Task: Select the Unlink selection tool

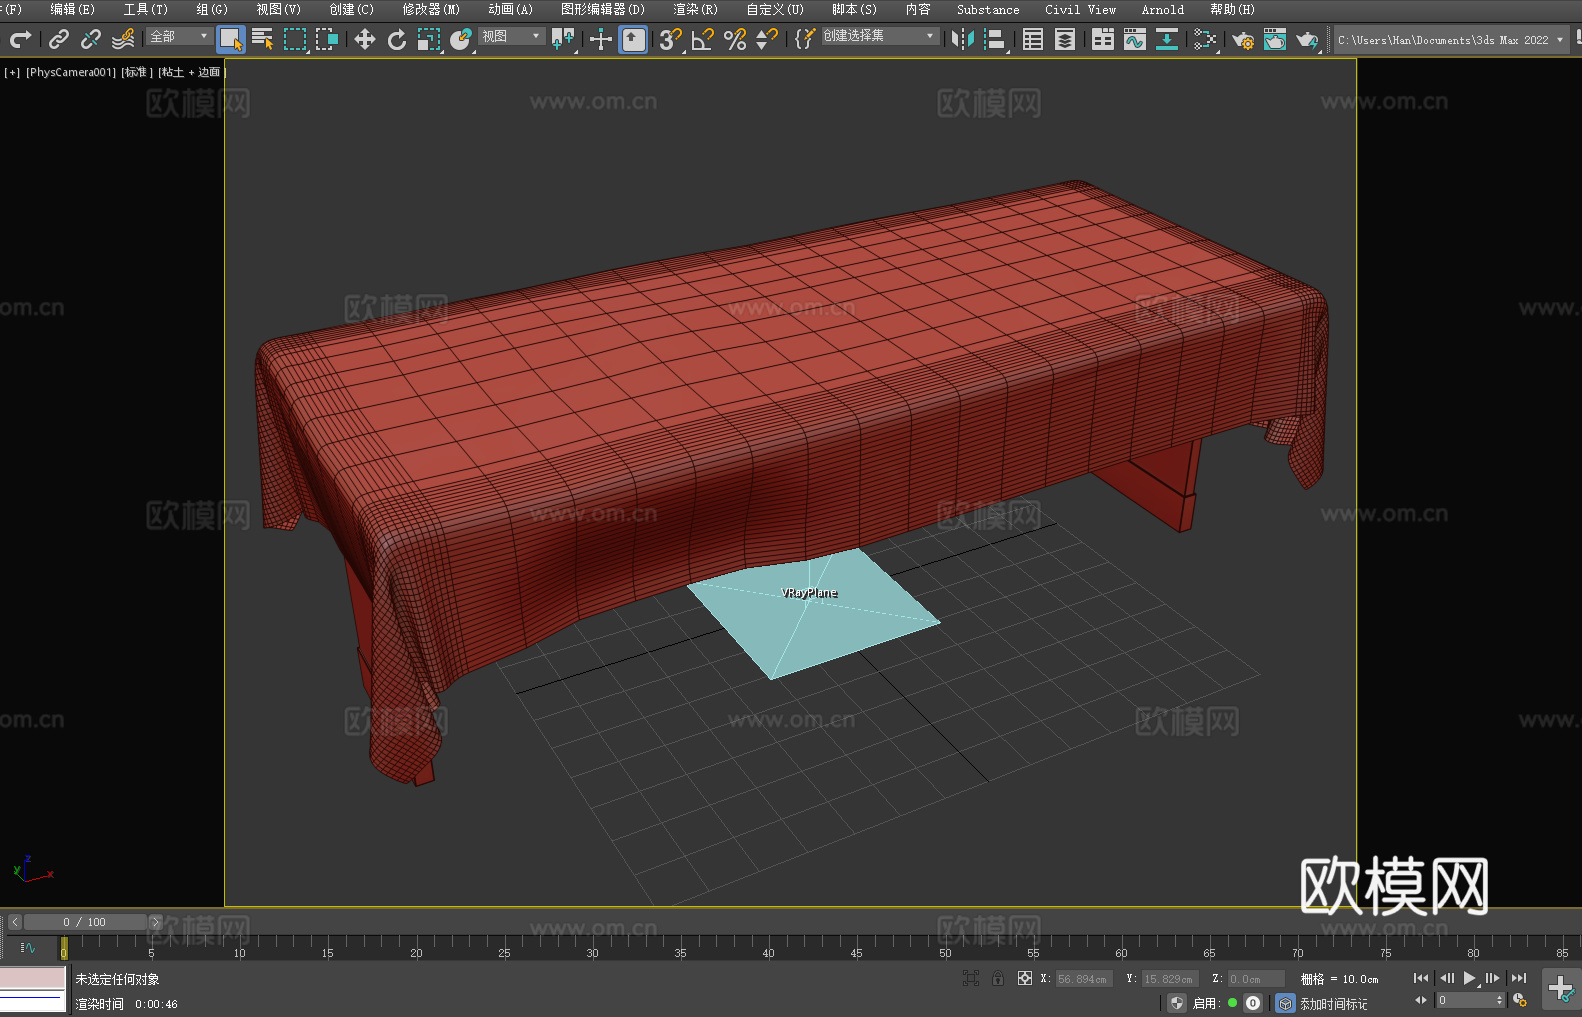Action: pos(91,40)
